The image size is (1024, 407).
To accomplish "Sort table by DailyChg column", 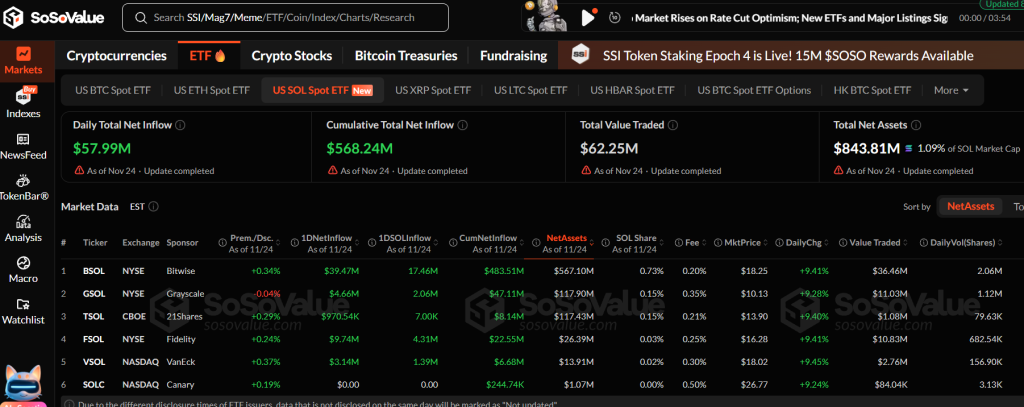I will 804,243.
